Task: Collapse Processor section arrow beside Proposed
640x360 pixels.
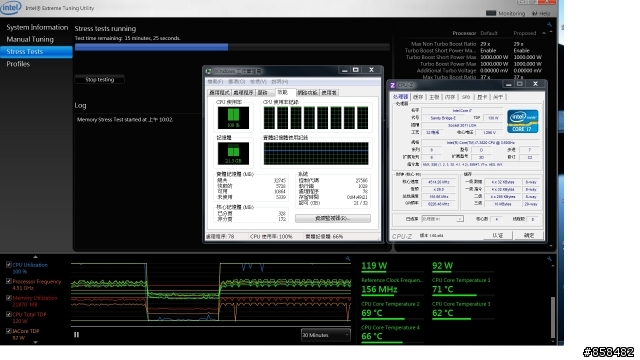Action: point(544,33)
